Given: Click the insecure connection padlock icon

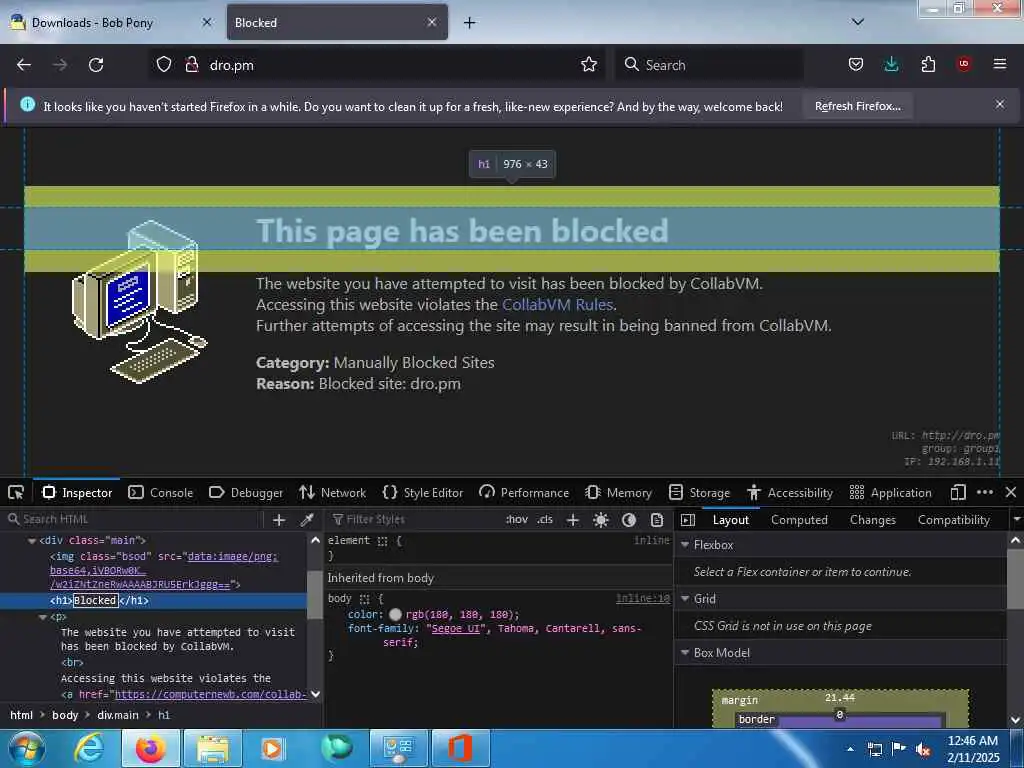Looking at the screenshot, I should pos(191,64).
